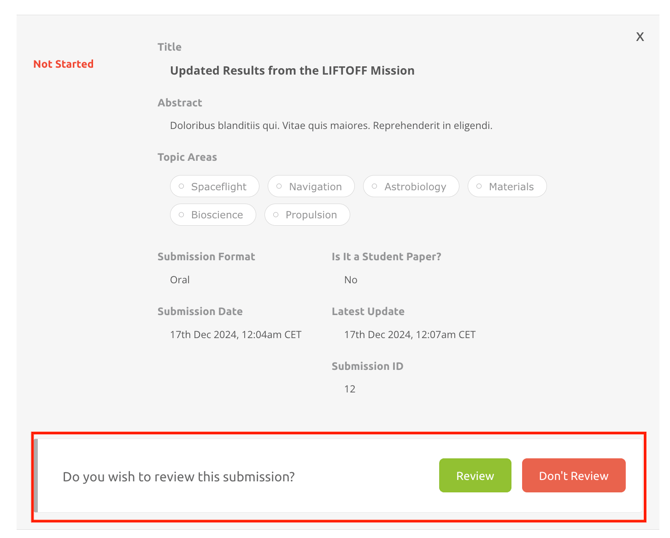Pick the Materials topic tag
Screen dimensions: 670x538
pos(507,187)
